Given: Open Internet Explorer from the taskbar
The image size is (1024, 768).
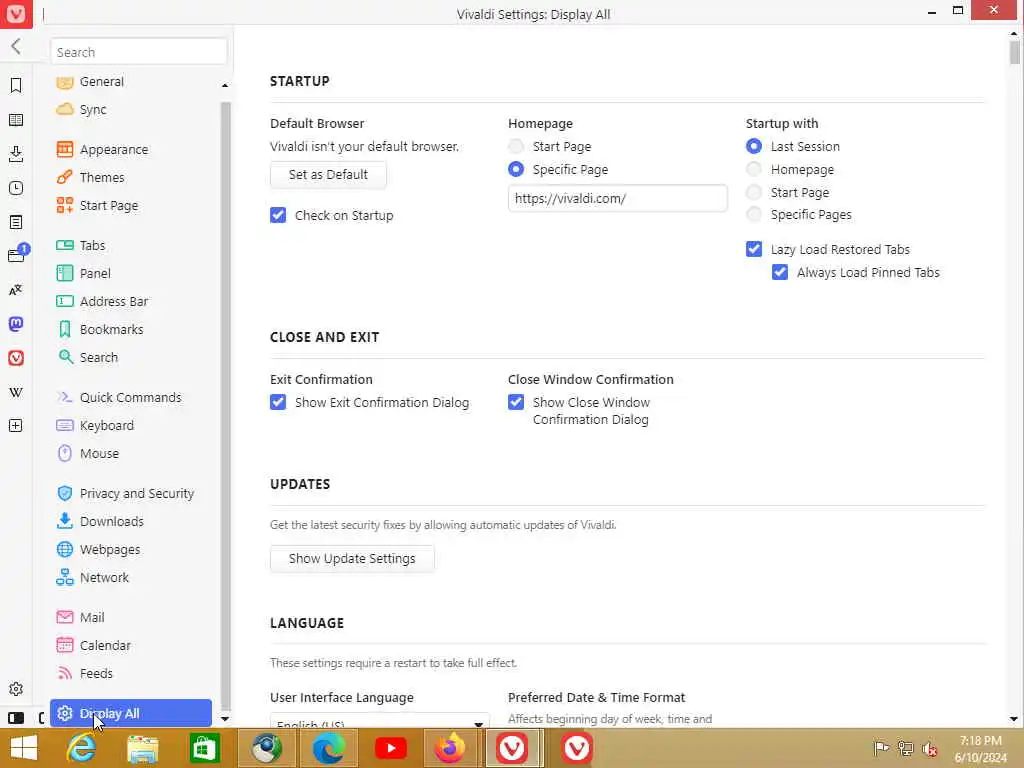Looking at the screenshot, I should (x=82, y=748).
